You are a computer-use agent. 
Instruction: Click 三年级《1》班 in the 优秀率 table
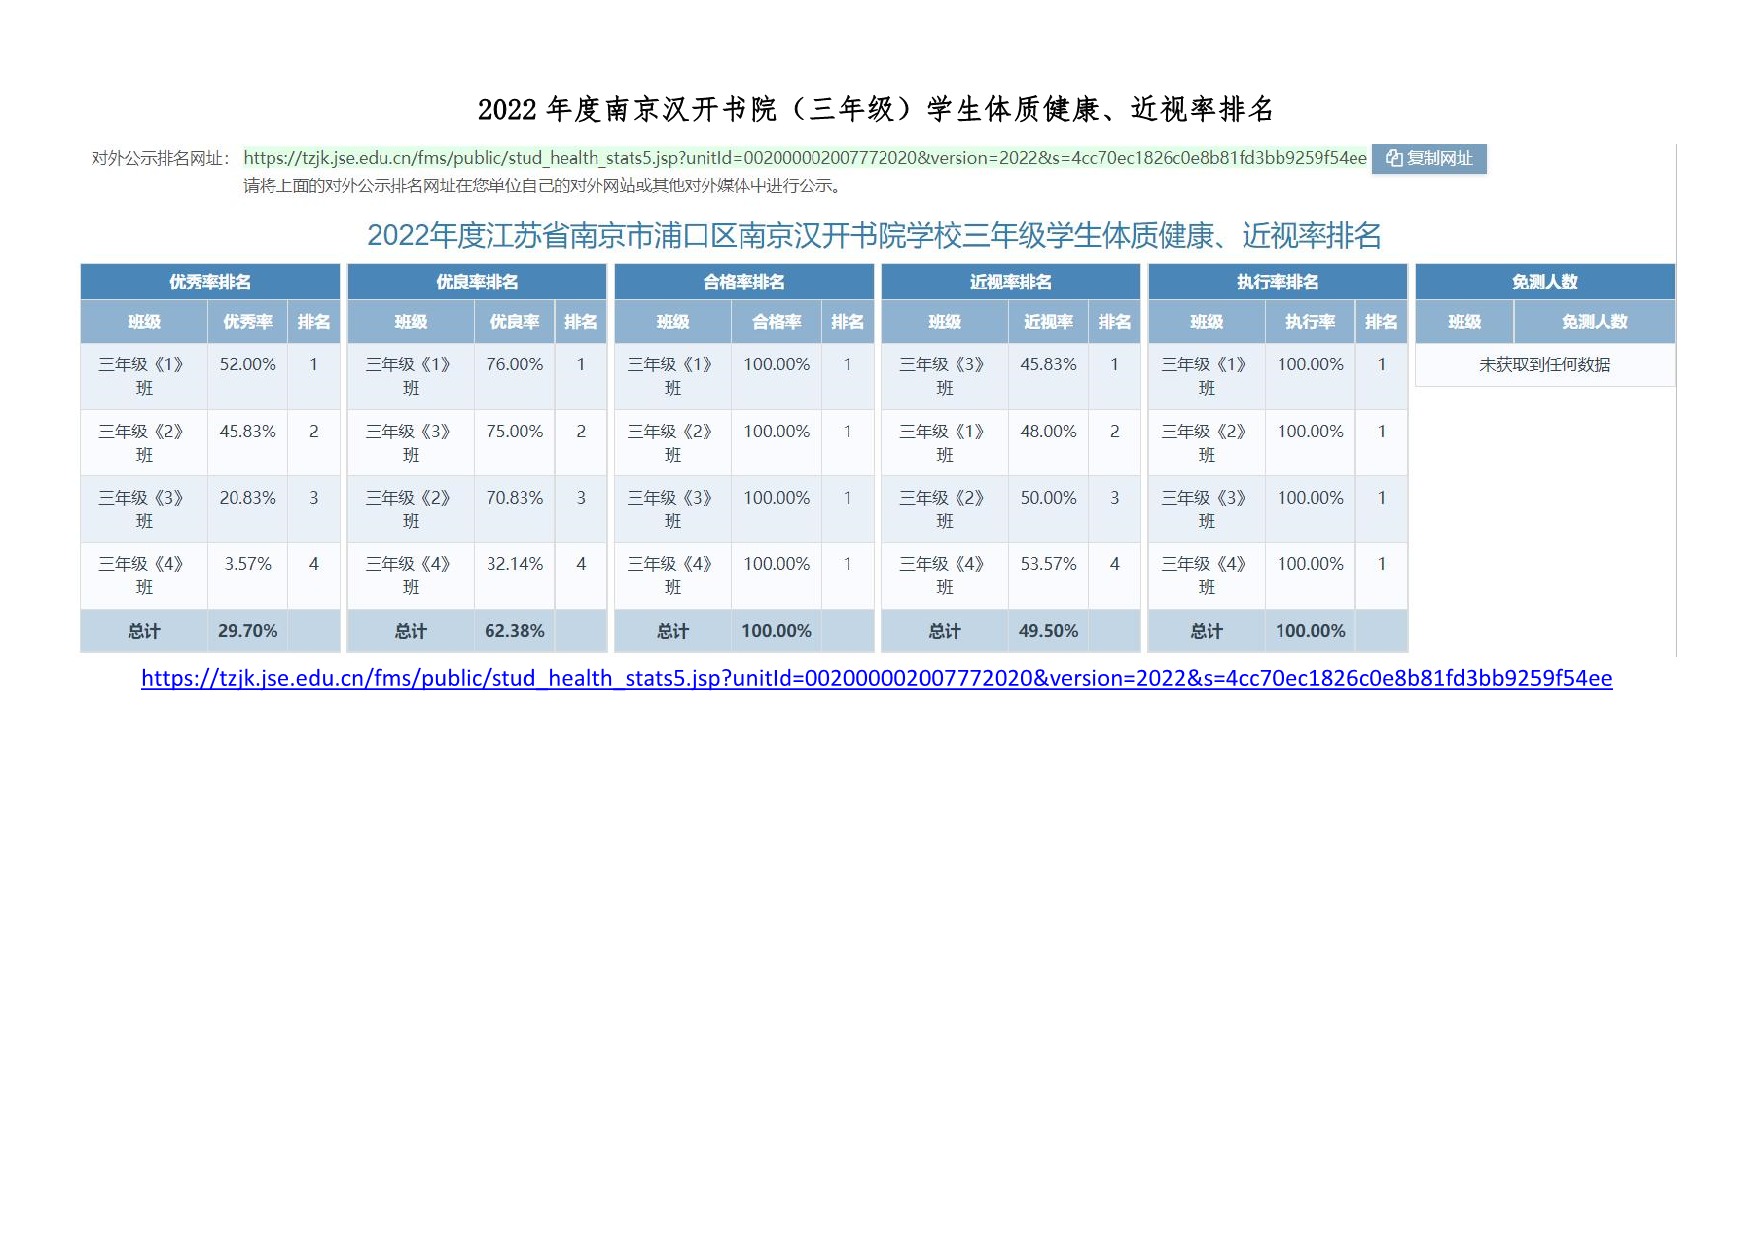pyautogui.click(x=144, y=377)
